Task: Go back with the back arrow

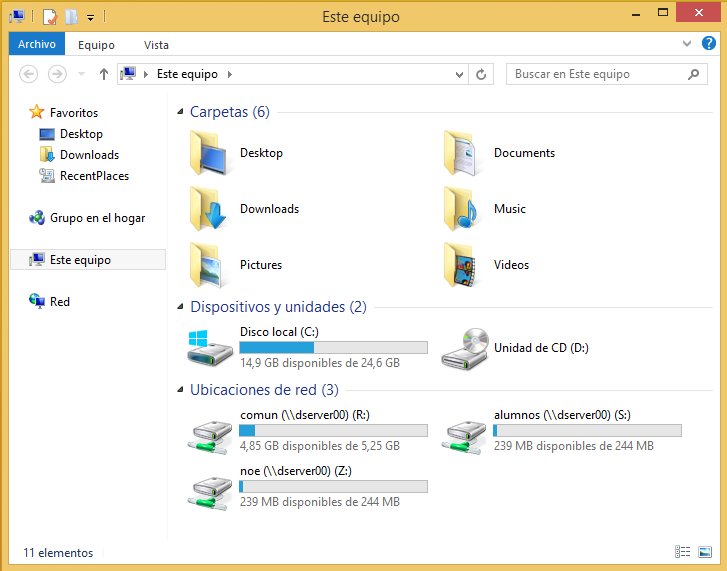Action: click(28, 74)
